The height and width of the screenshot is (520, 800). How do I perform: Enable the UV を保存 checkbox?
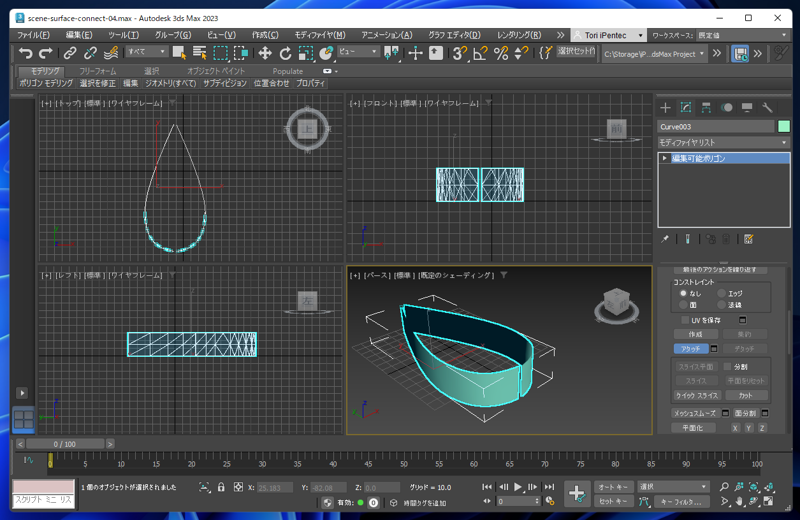[685, 320]
